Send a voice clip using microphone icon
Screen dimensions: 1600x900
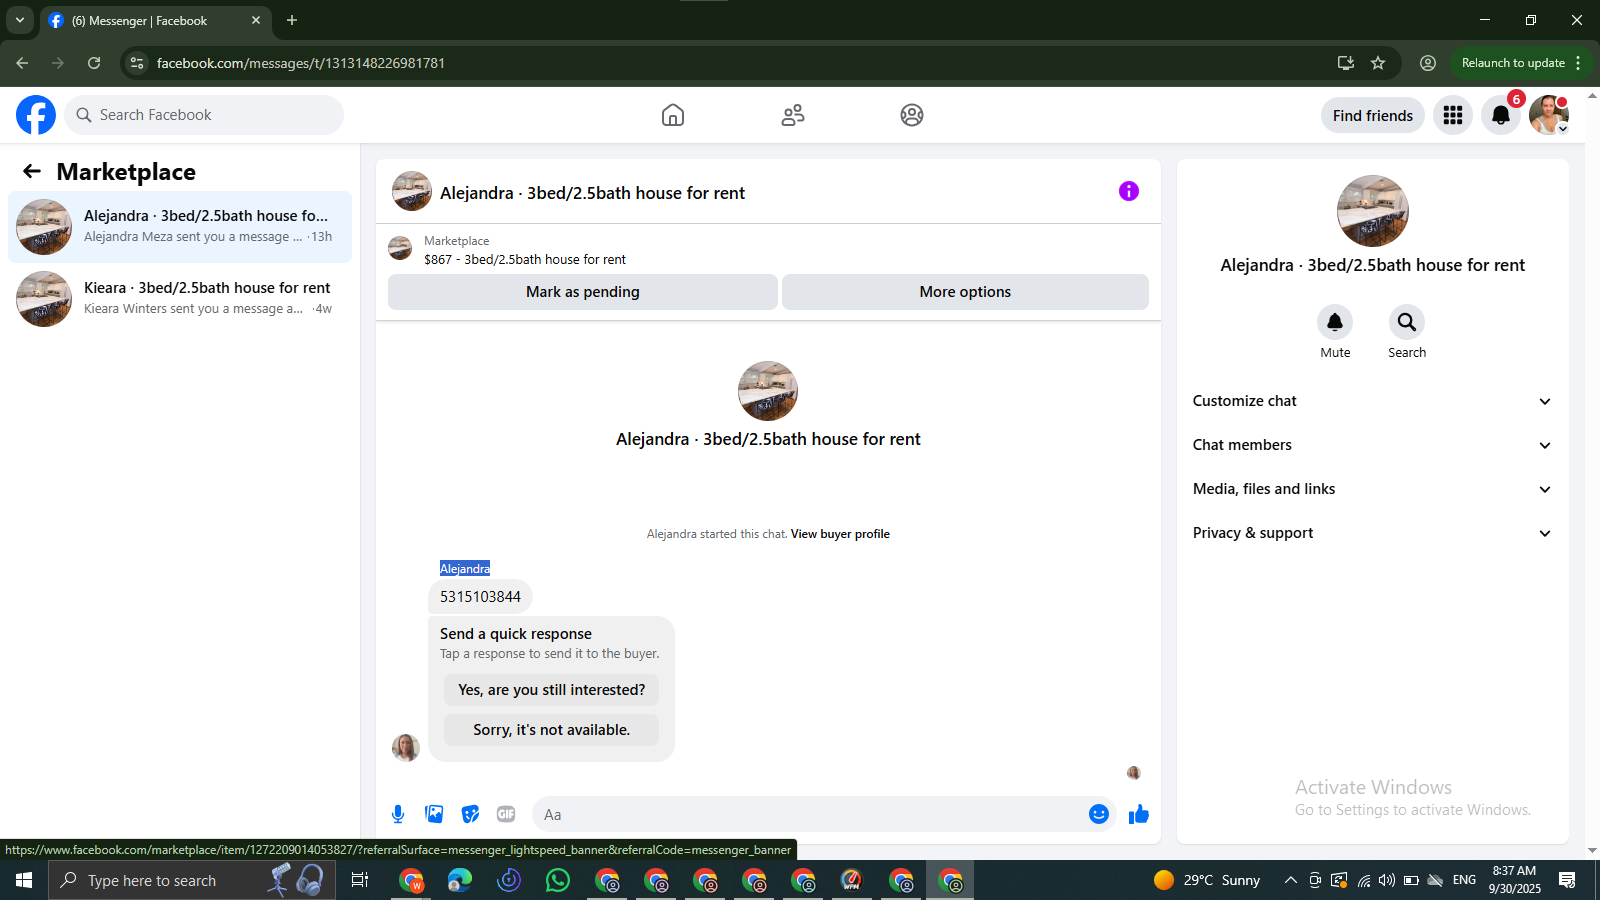(x=398, y=814)
